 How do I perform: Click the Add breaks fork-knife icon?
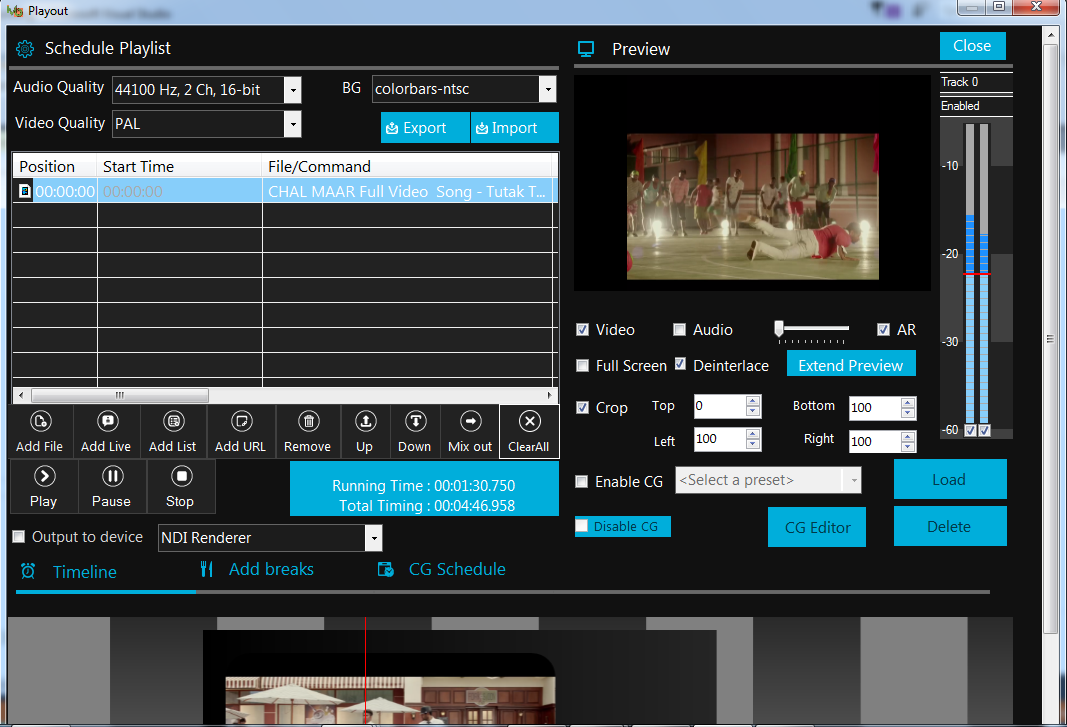point(207,569)
